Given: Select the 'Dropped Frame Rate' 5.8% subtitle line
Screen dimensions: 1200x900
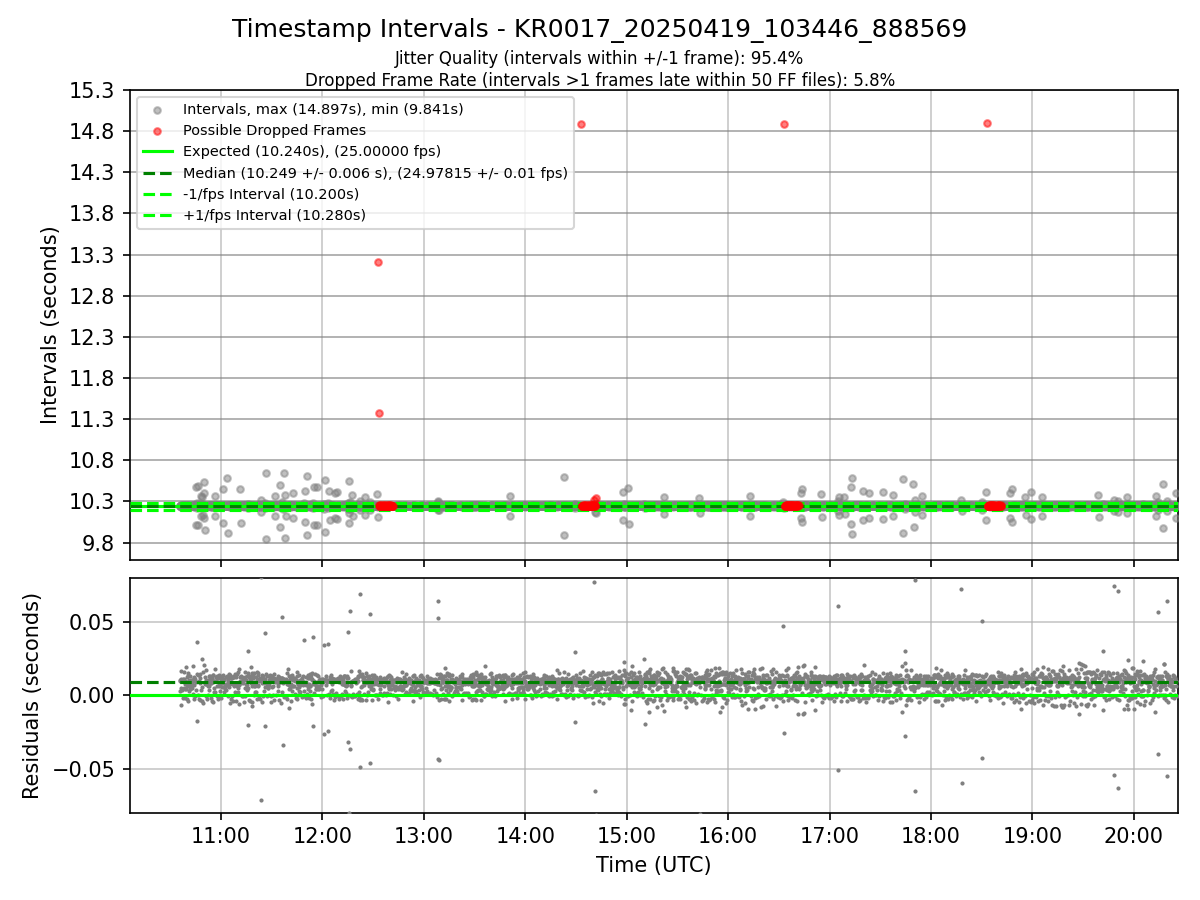Looking at the screenshot, I should pyautogui.click(x=599, y=80).
